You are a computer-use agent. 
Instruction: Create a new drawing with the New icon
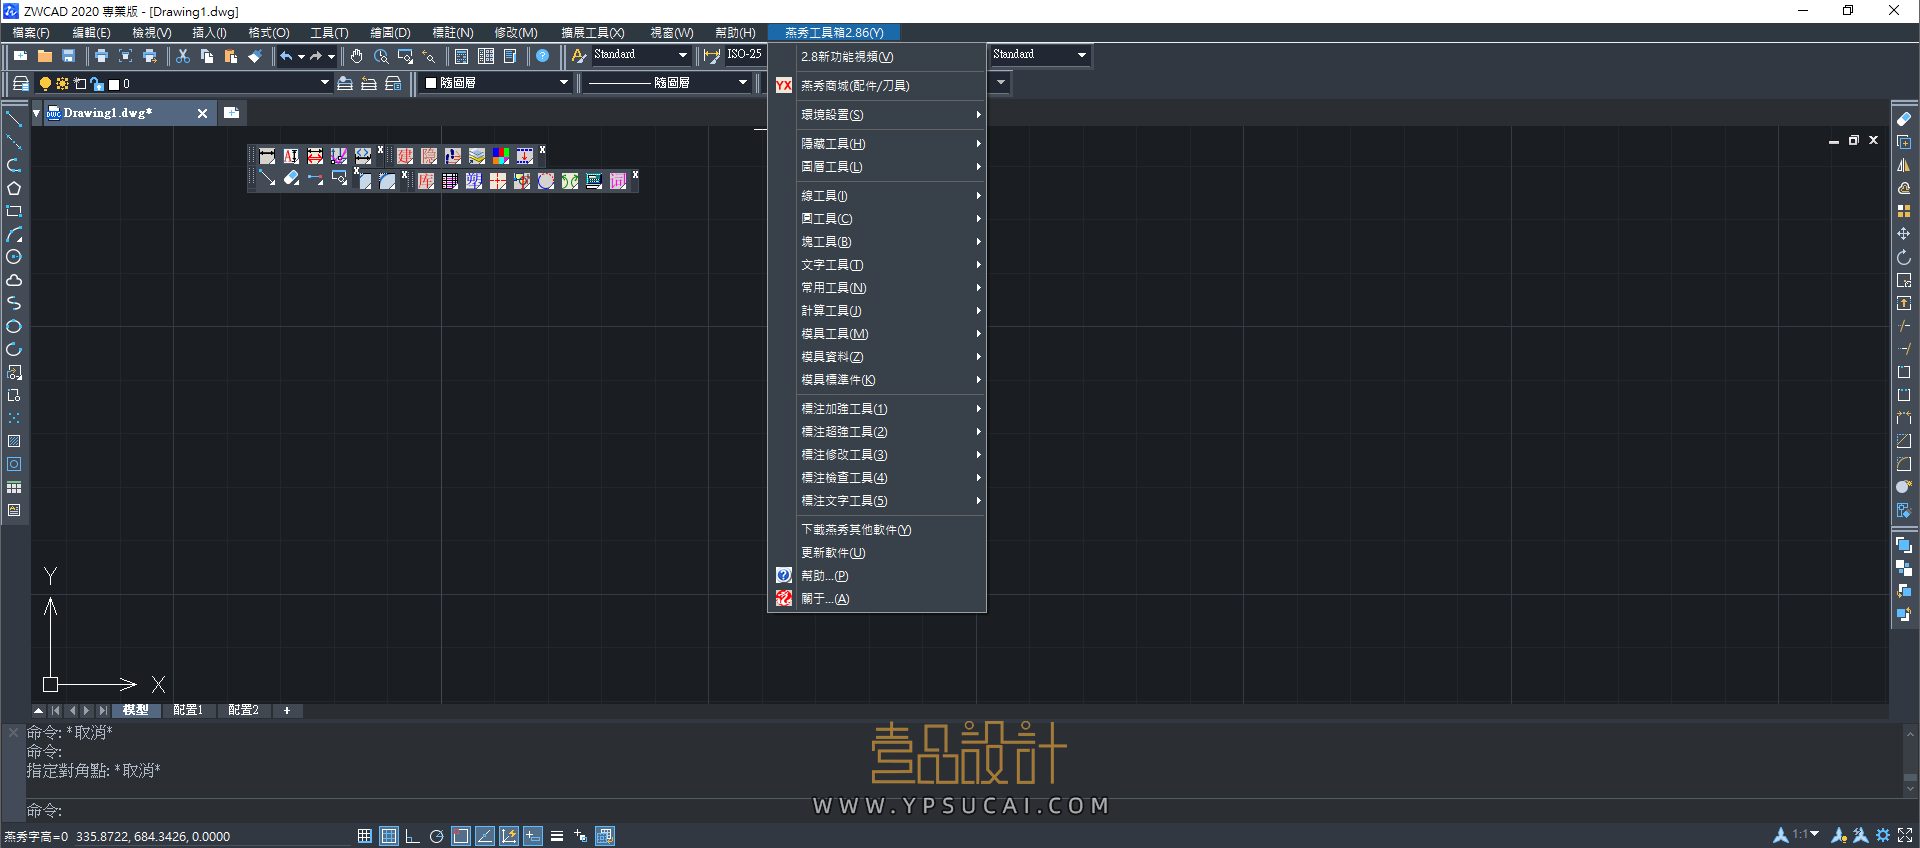click(x=20, y=56)
